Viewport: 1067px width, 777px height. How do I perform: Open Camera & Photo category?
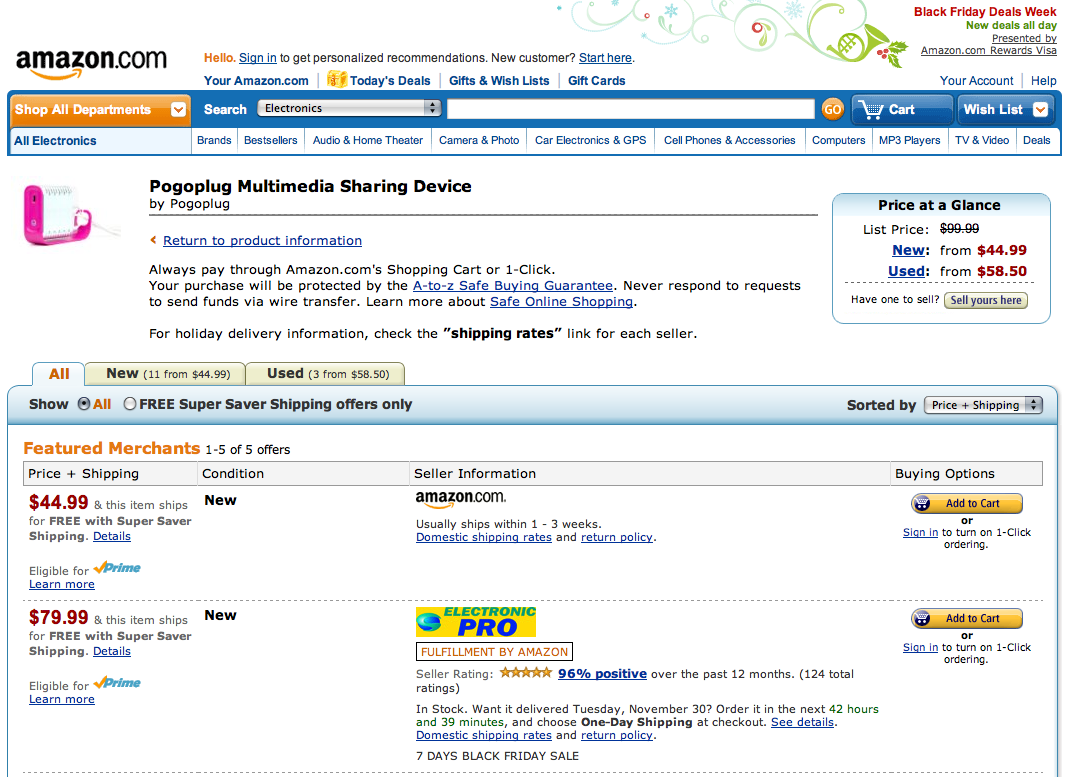point(479,140)
